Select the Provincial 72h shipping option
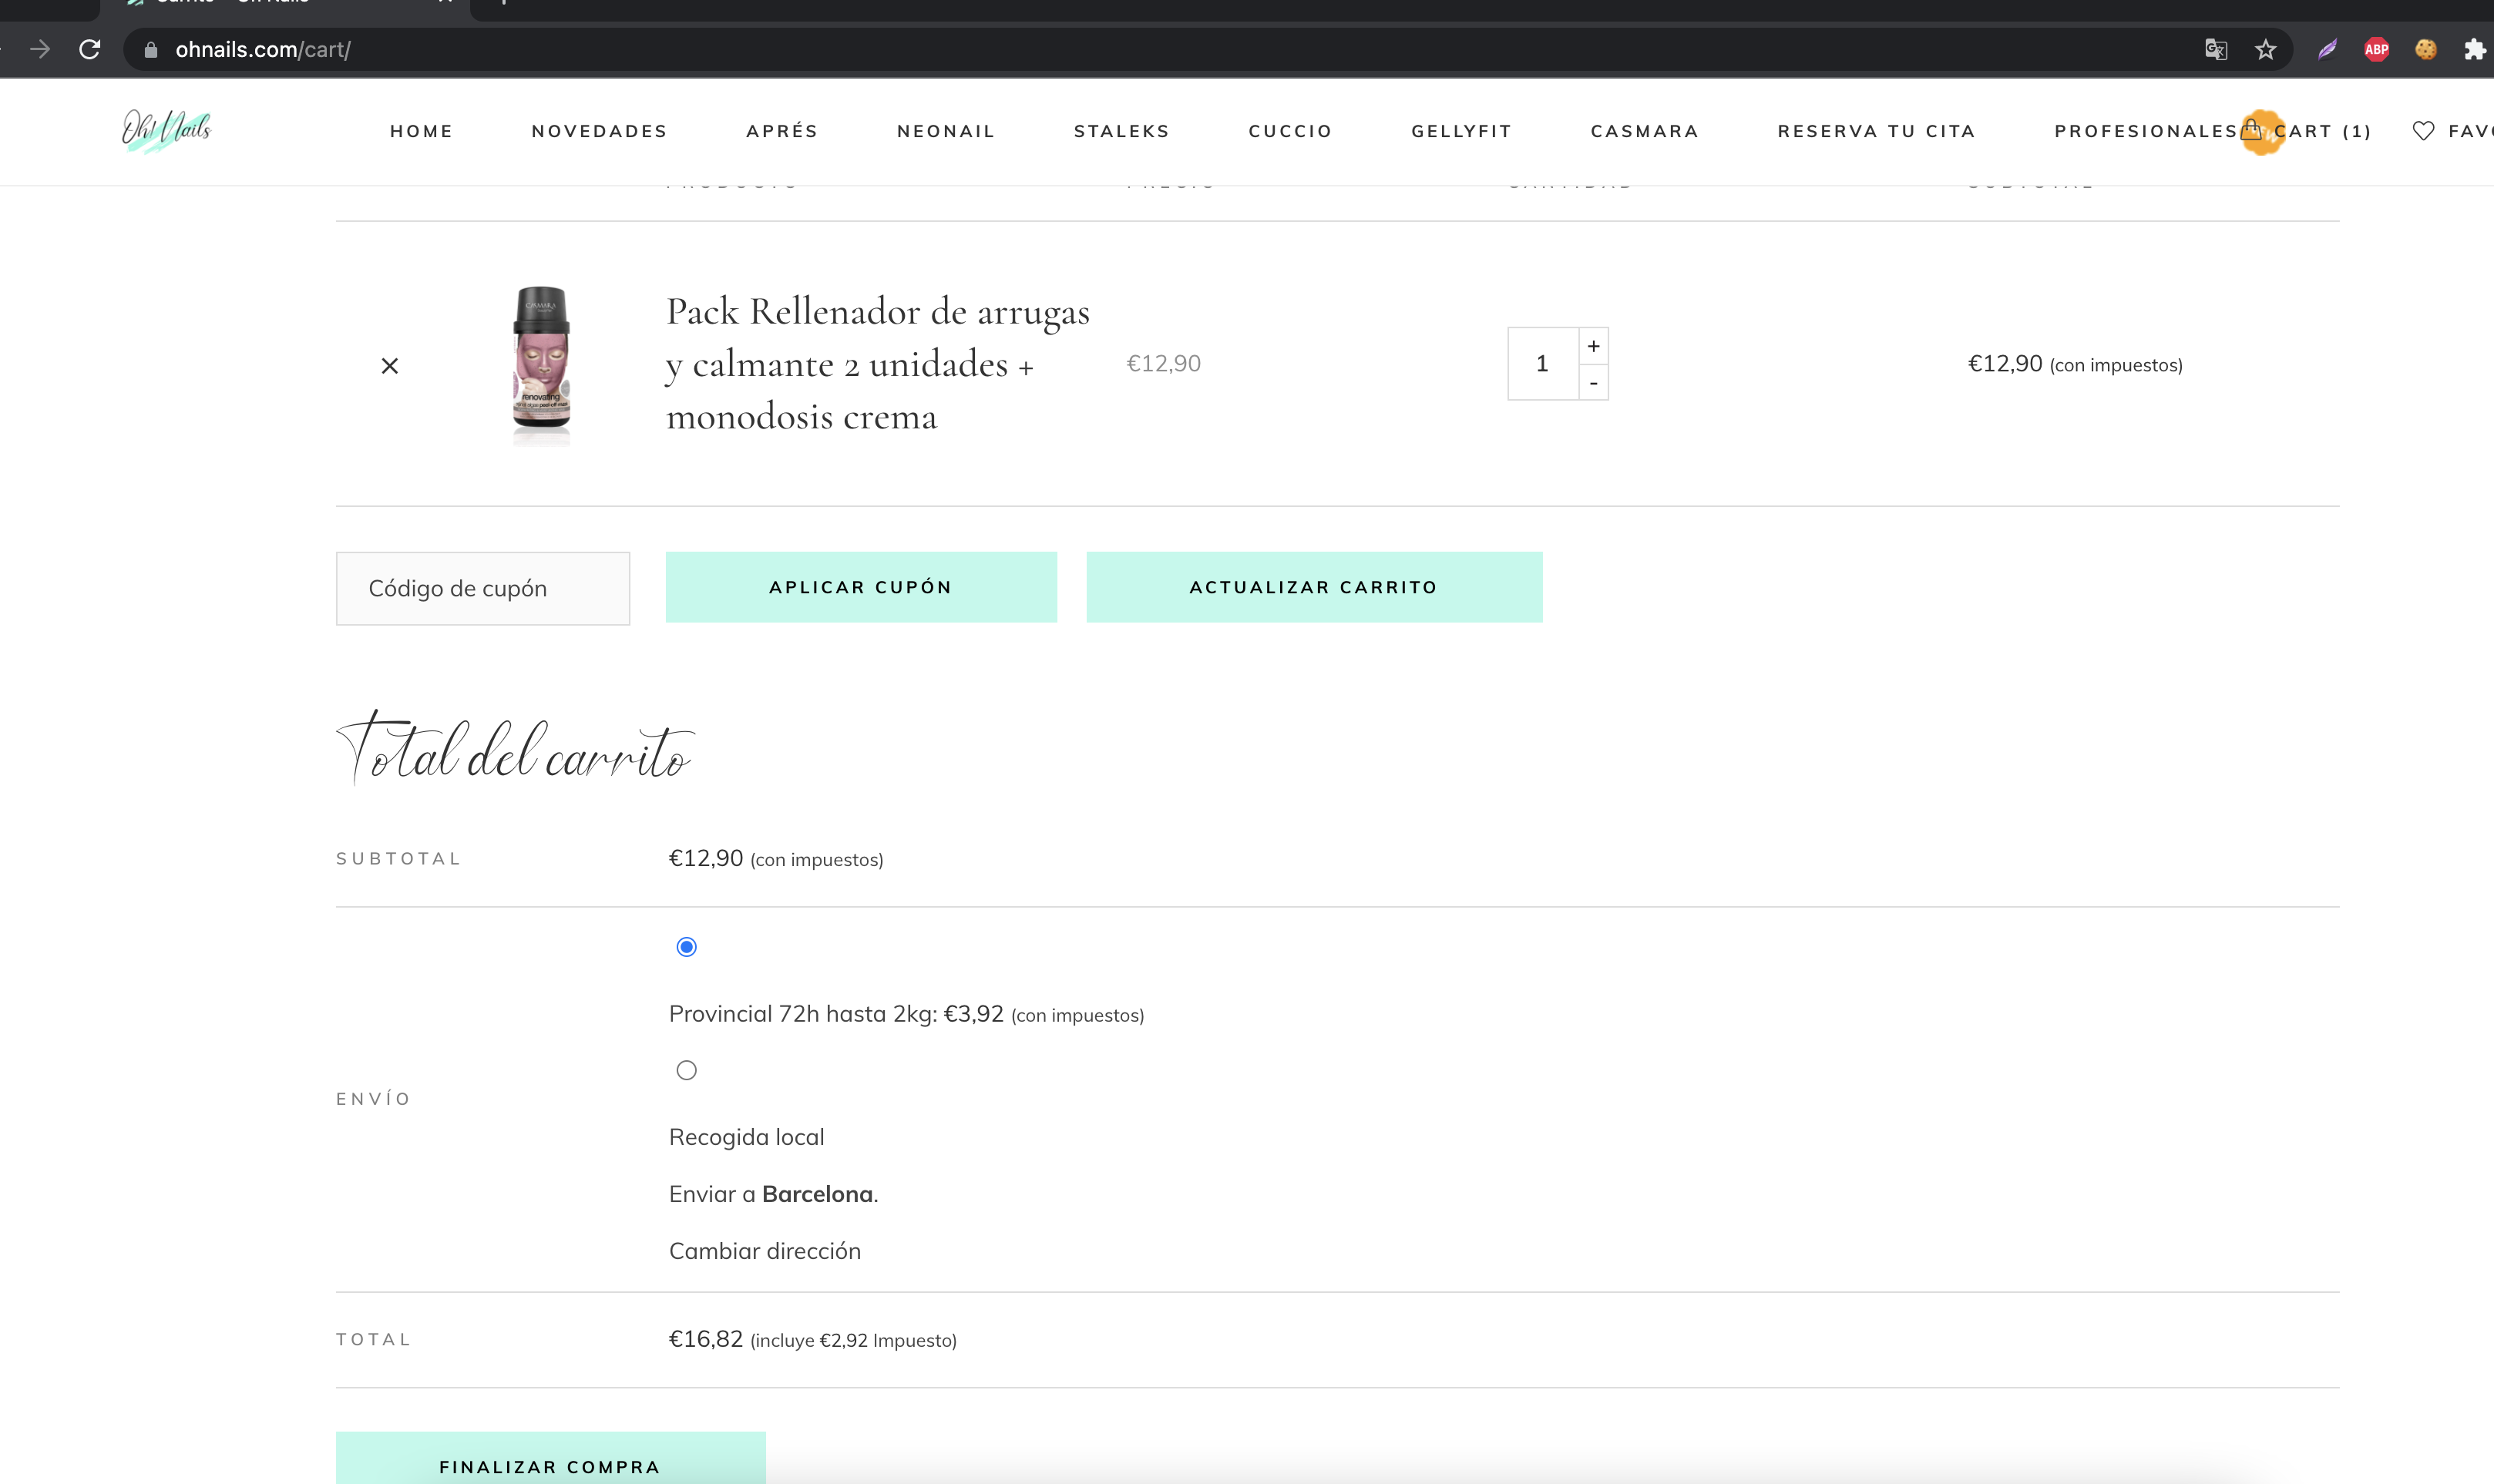Image resolution: width=2494 pixels, height=1484 pixels. [686, 947]
